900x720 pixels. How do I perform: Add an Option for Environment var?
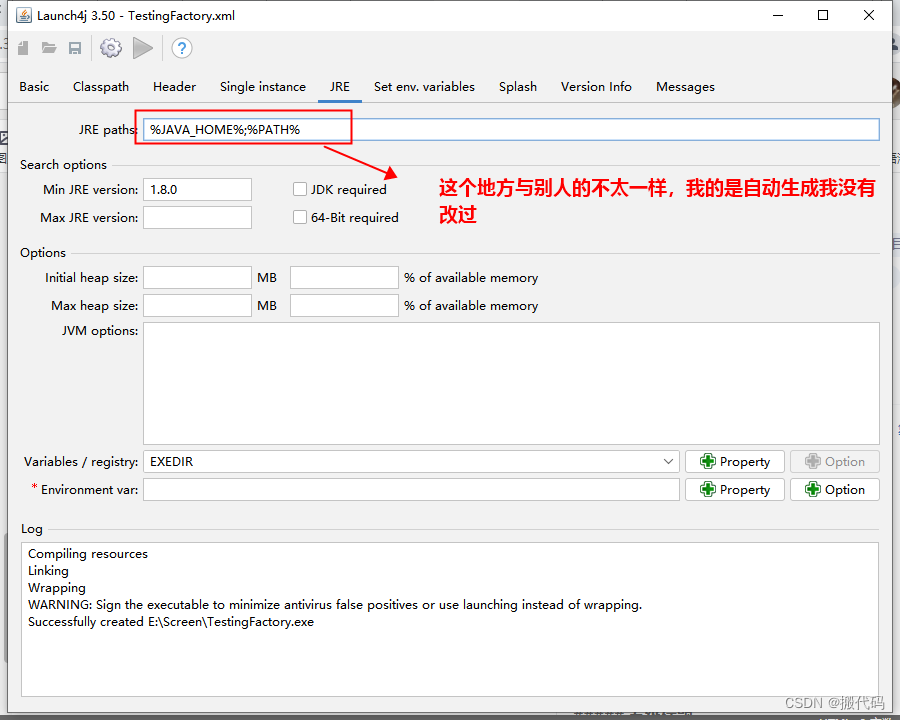click(834, 489)
